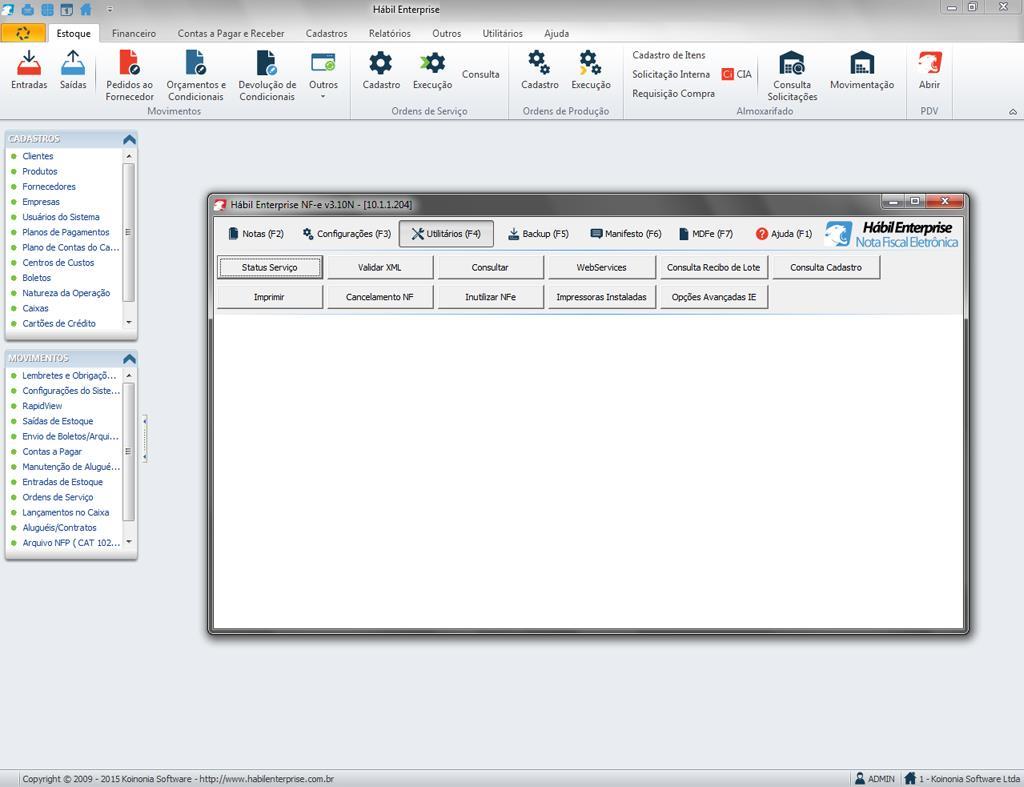The height and width of the screenshot is (787, 1024).
Task: Click the Validar XML button
Action: coord(379,267)
